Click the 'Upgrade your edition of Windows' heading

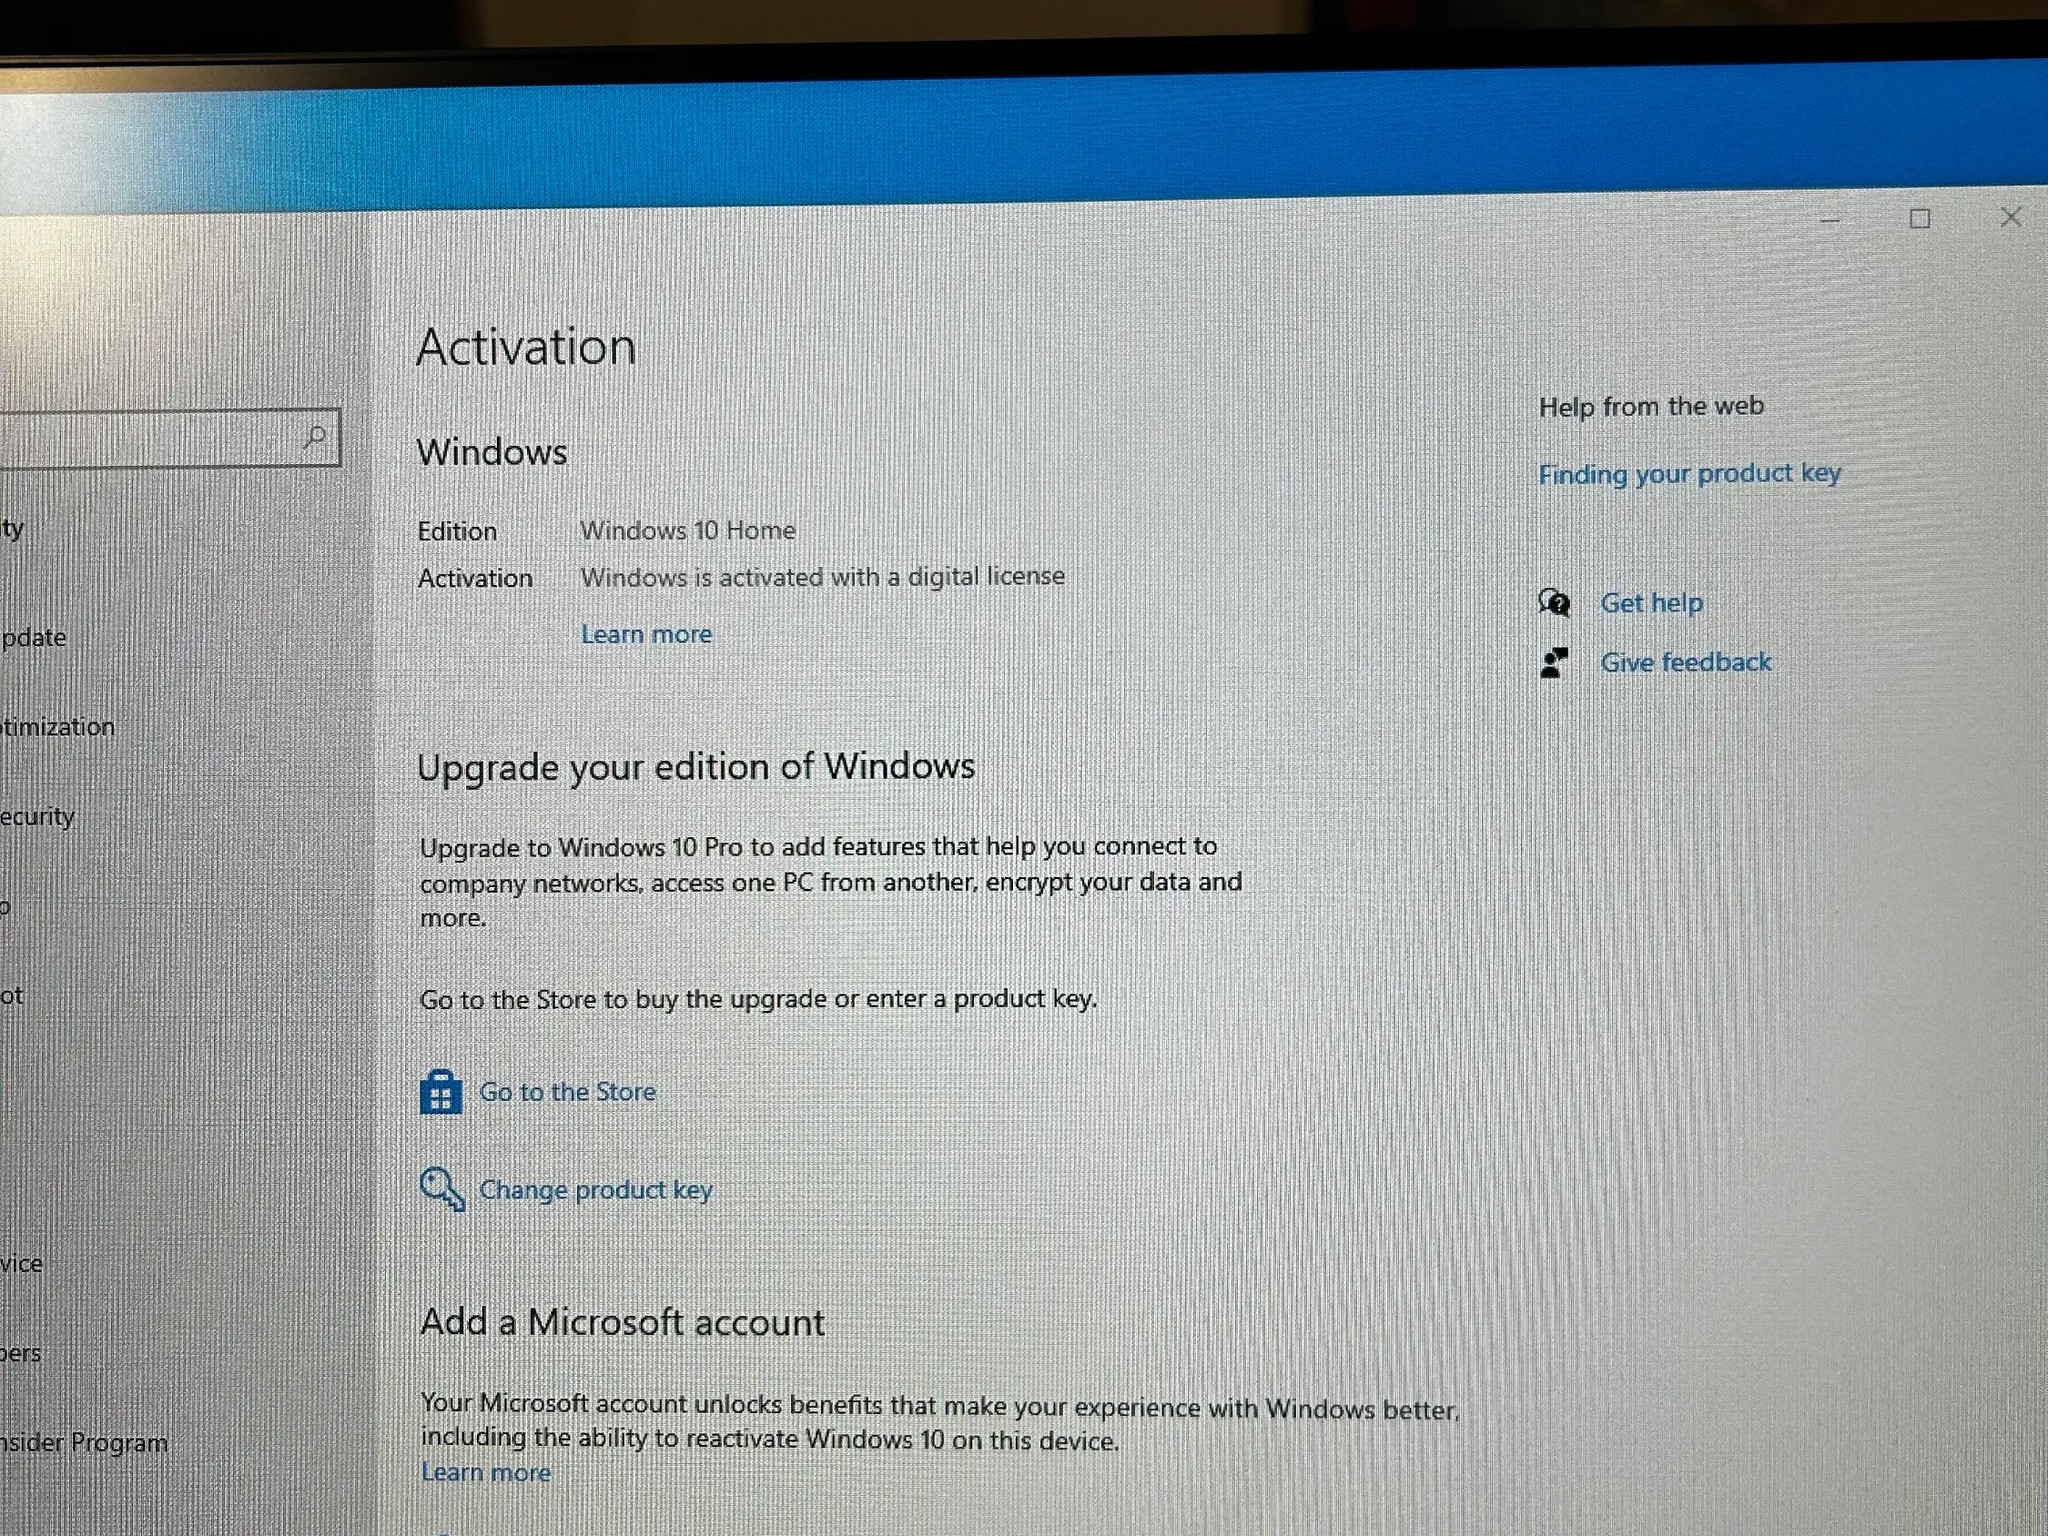[696, 767]
